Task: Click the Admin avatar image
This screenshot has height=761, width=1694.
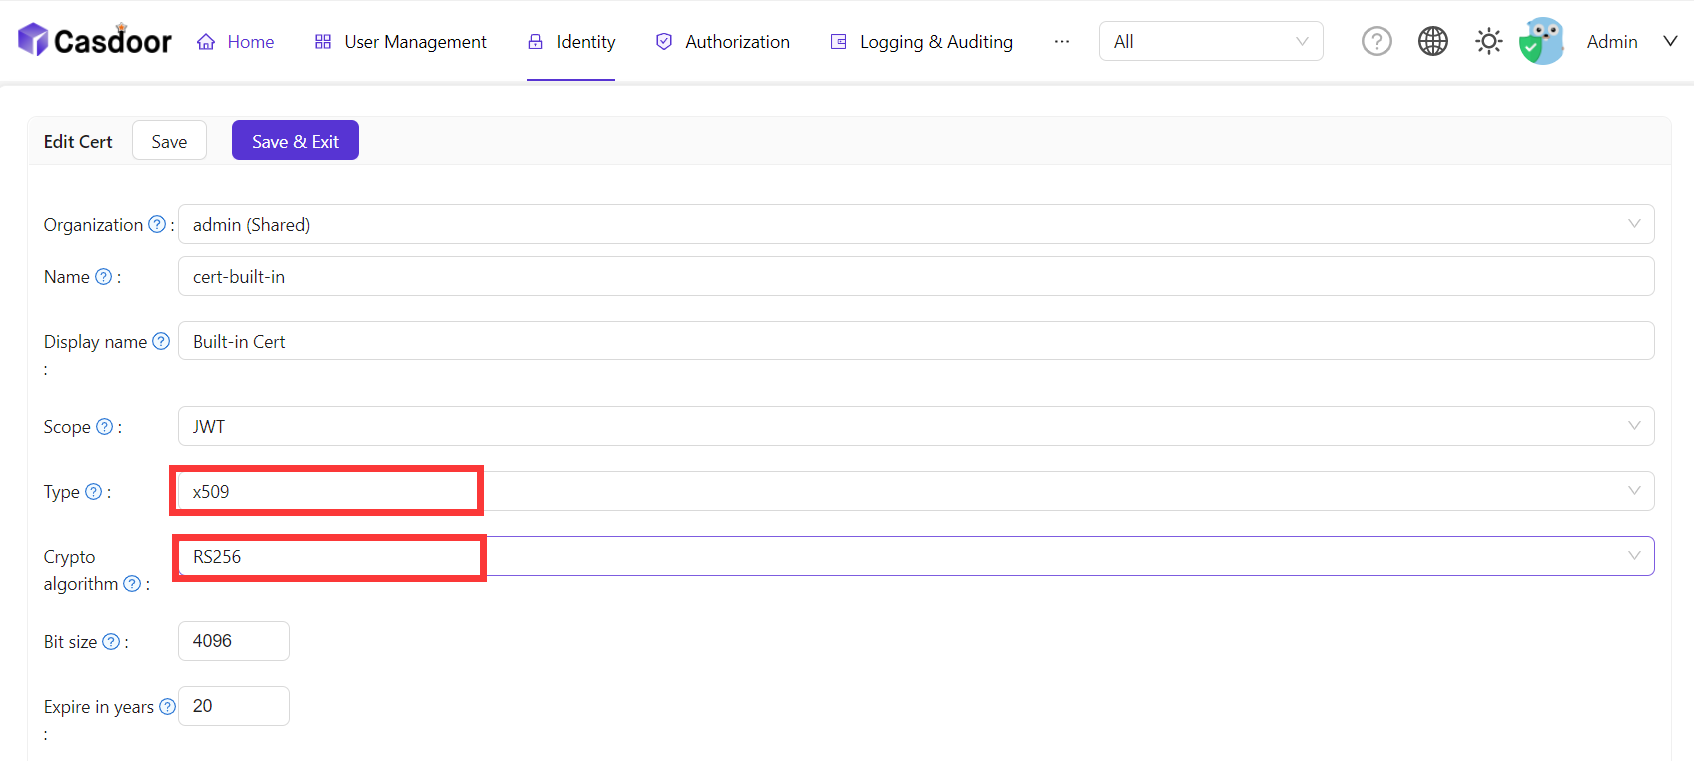Action: coord(1541,41)
